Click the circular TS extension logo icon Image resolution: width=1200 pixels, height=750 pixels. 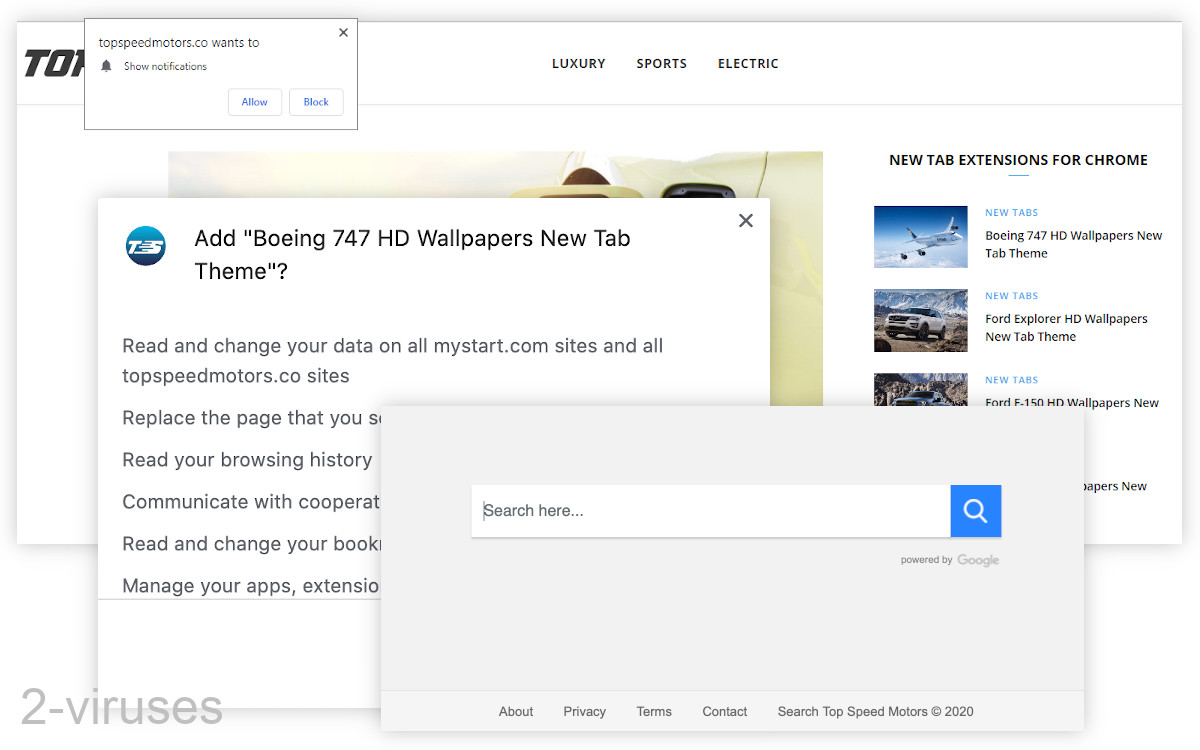point(146,246)
